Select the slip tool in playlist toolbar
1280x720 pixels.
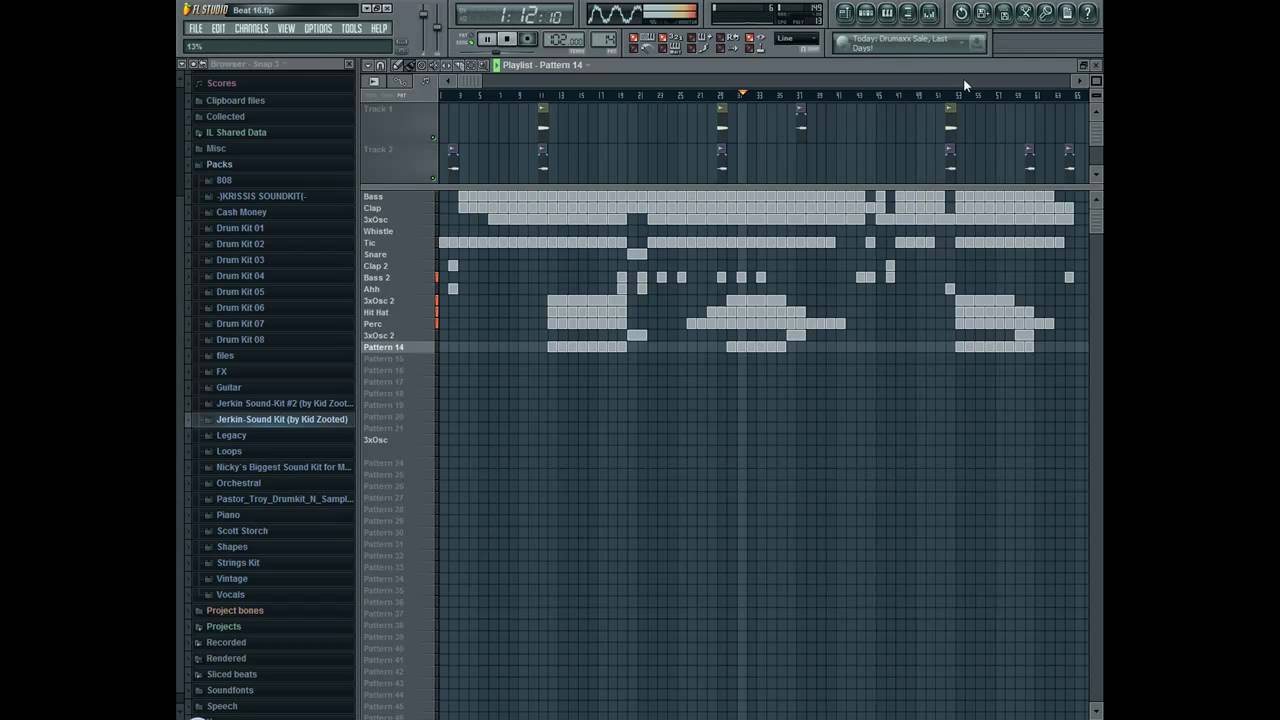(x=446, y=65)
